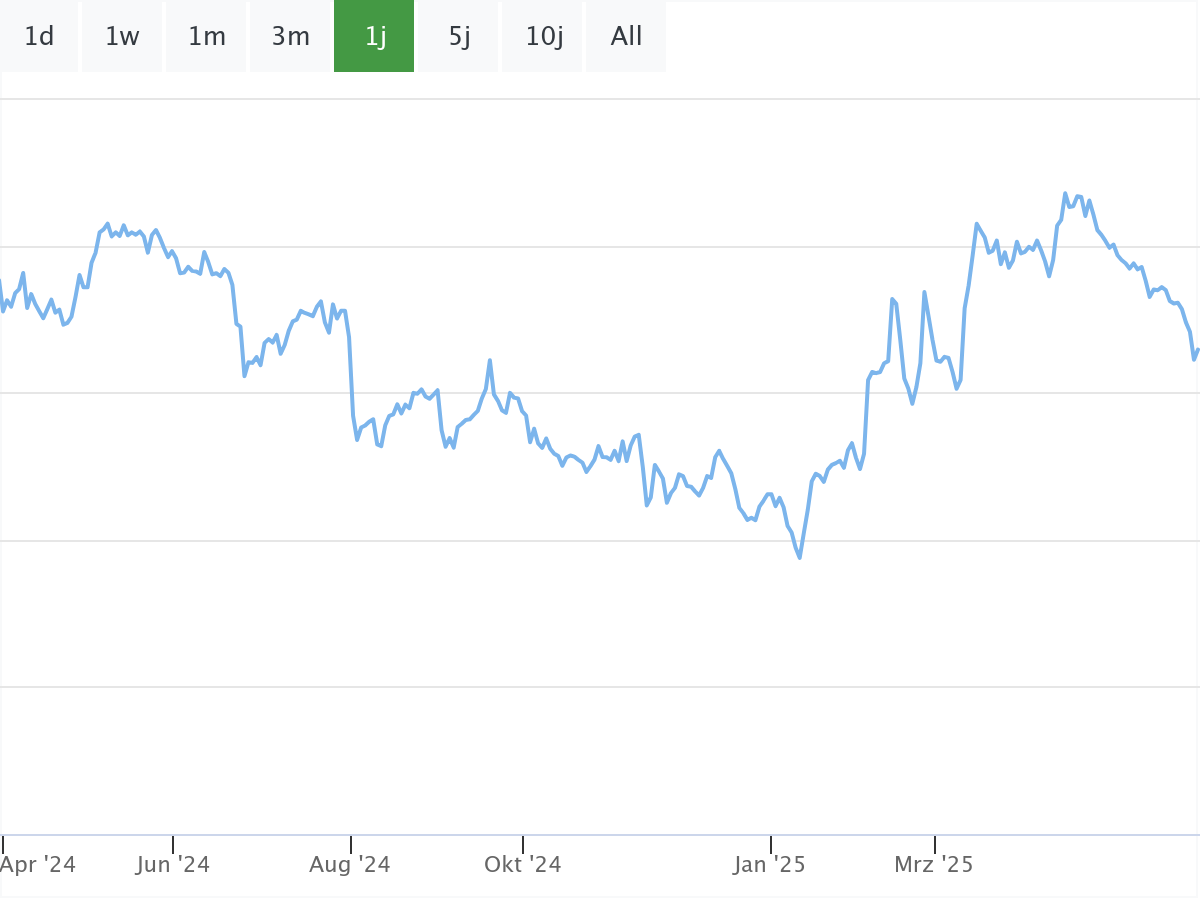This screenshot has height=900, width=1200.
Task: Click the Mrz '25 axis label
Action: coord(934,865)
